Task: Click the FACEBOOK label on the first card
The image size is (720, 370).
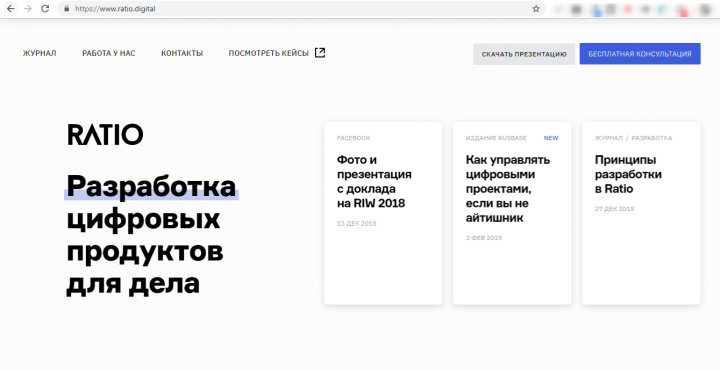Action: click(x=354, y=138)
